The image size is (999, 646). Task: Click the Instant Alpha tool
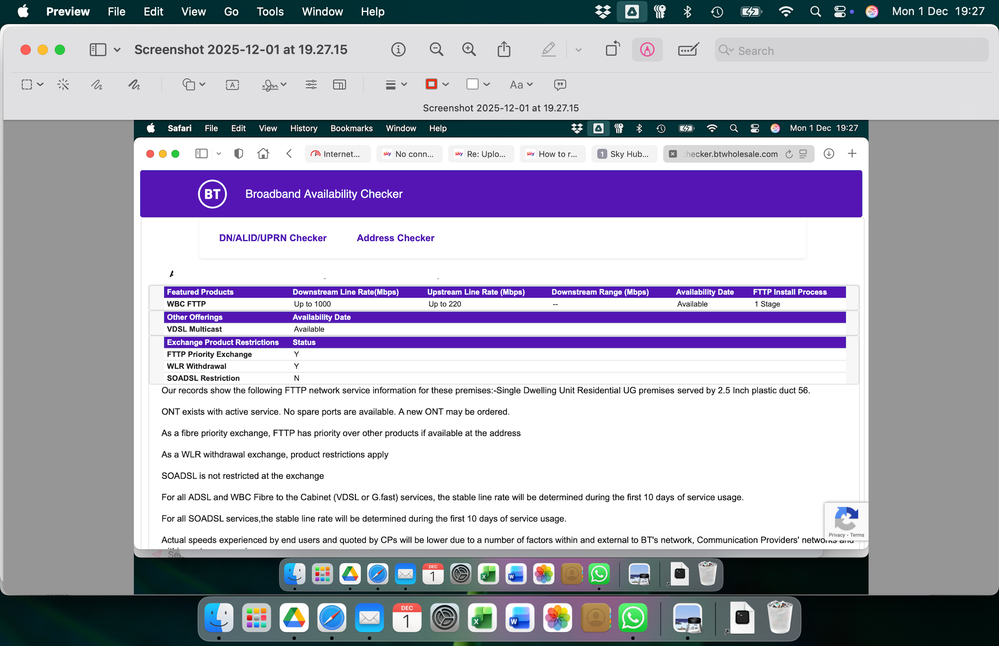[x=62, y=84]
